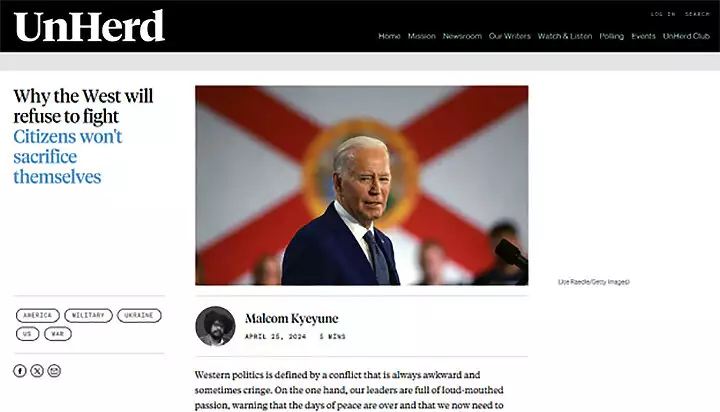Open Malcom Kyeyune's author avatar
Image resolution: width=720 pixels, height=412 pixels.
pos(215,326)
